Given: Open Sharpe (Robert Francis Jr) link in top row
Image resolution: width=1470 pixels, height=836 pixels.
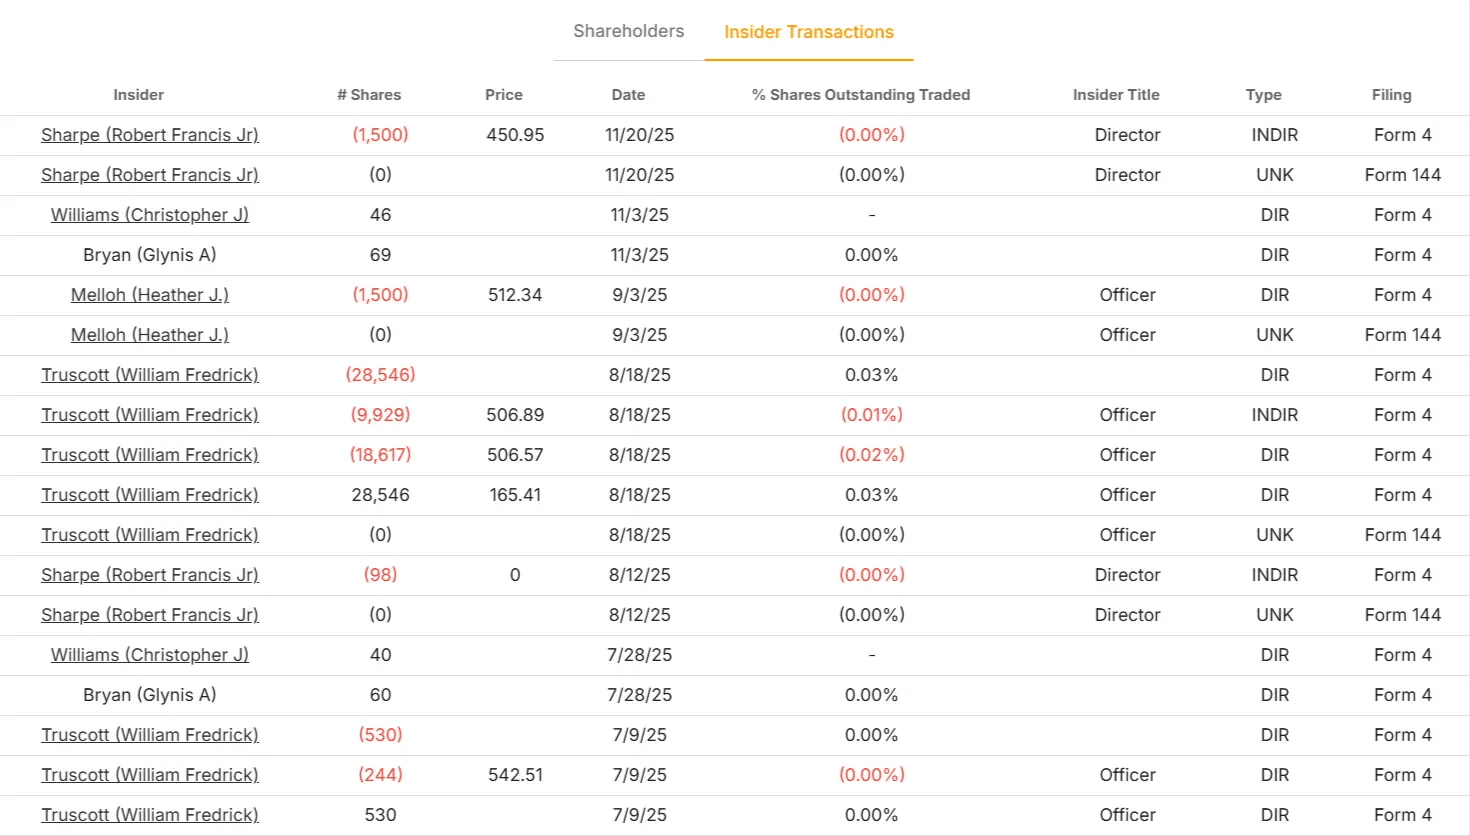Looking at the screenshot, I should pos(149,135).
